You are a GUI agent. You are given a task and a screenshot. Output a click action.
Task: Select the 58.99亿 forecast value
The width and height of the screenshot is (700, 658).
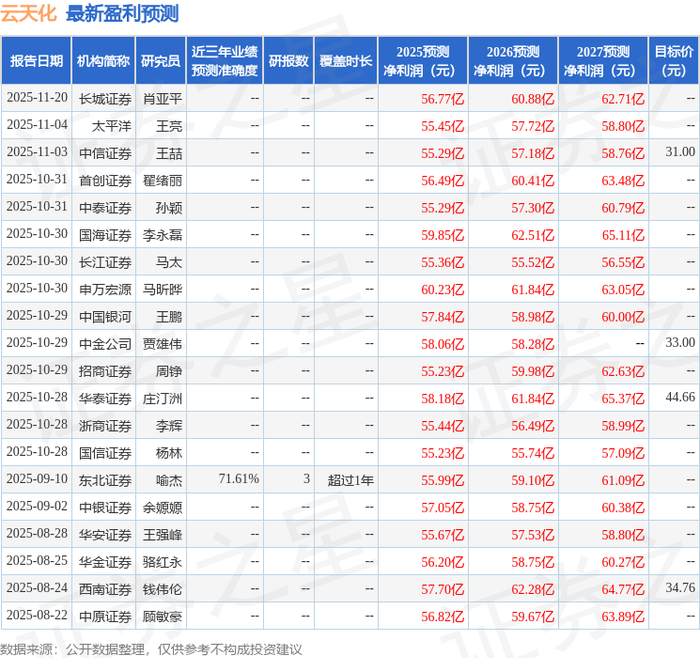click(623, 426)
